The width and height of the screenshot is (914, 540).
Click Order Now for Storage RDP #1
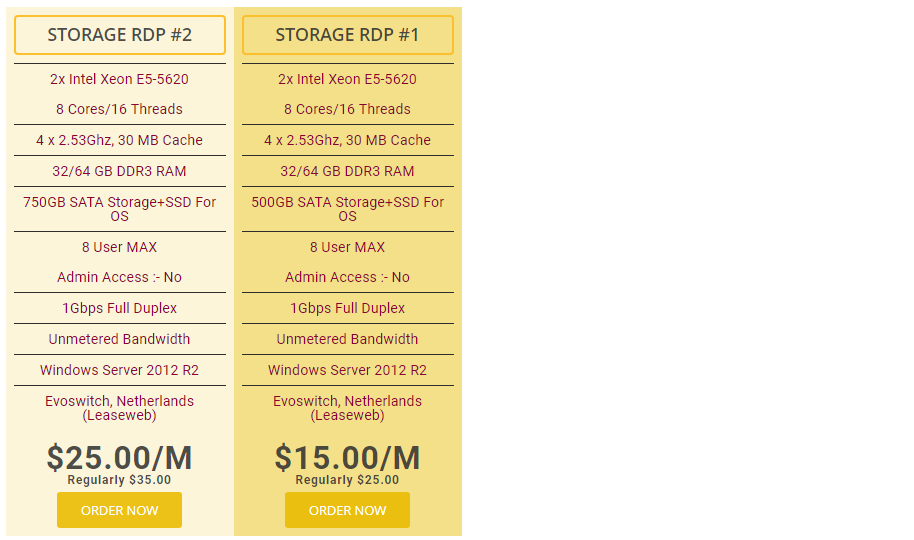coord(347,510)
